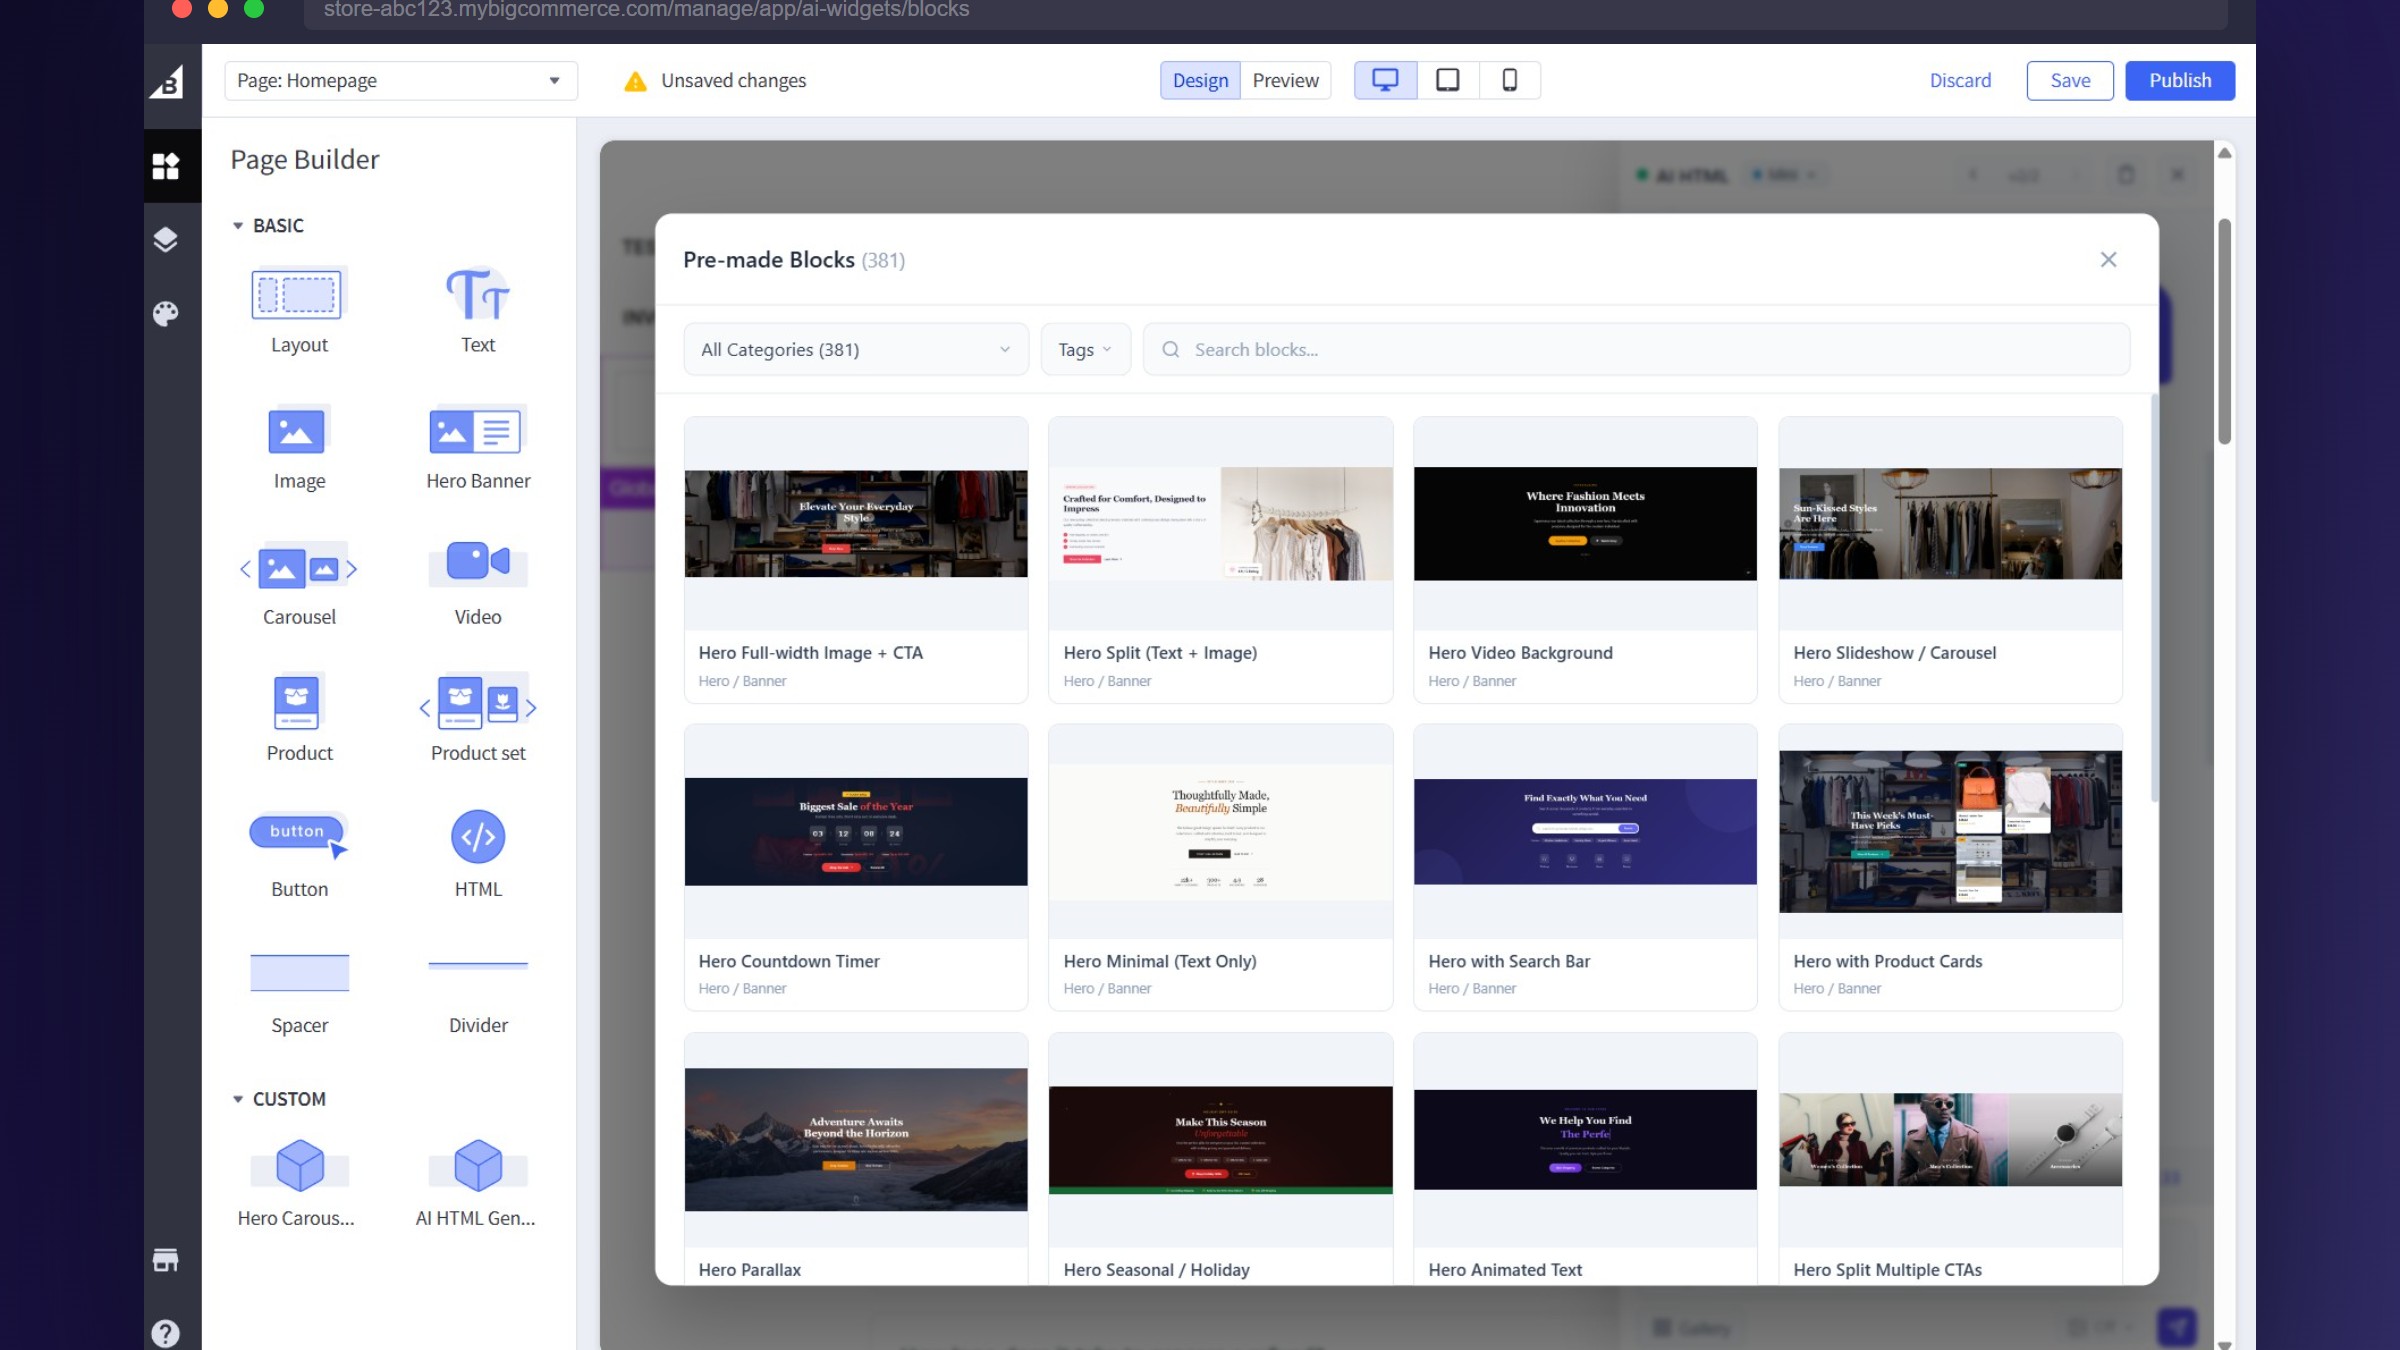The height and width of the screenshot is (1350, 2400).
Task: Switch to the Design tab
Action: click(1200, 80)
